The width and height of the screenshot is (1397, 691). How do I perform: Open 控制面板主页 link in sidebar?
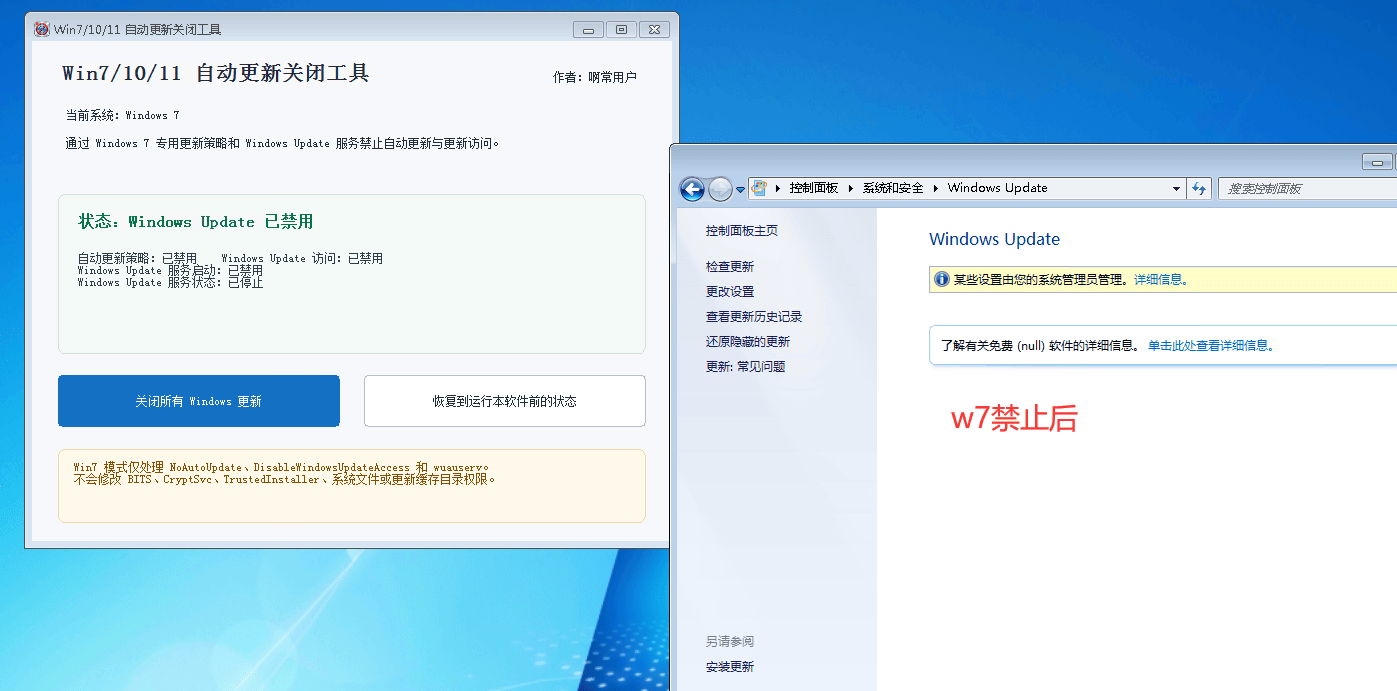(742, 231)
